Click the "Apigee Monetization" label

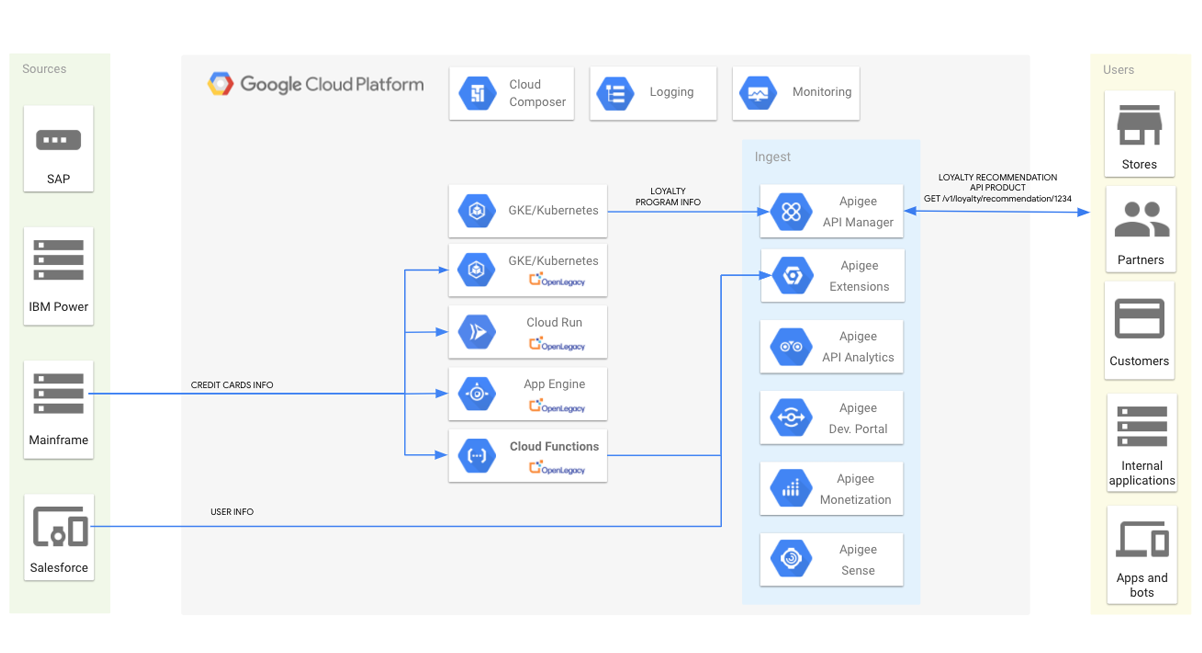pyautogui.click(x=855, y=489)
